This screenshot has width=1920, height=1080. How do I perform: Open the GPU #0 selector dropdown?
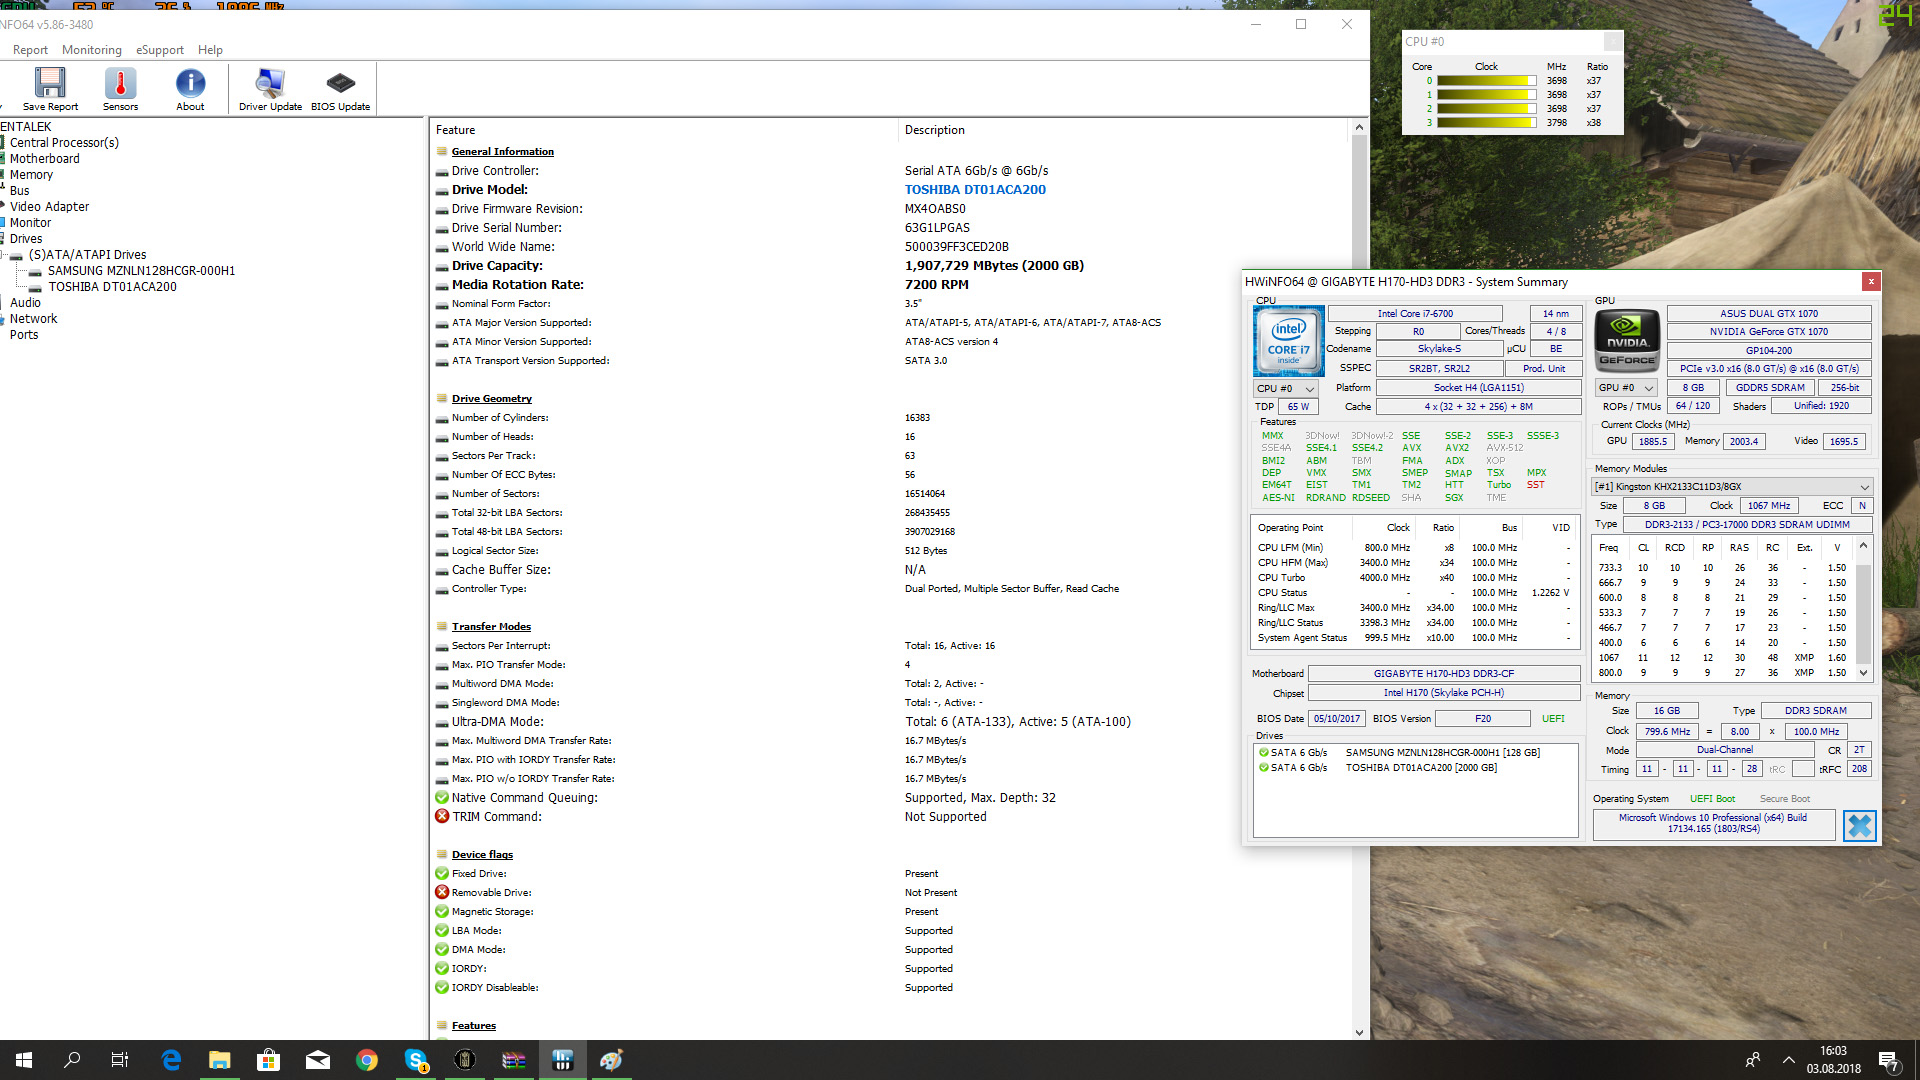[x=1627, y=388]
